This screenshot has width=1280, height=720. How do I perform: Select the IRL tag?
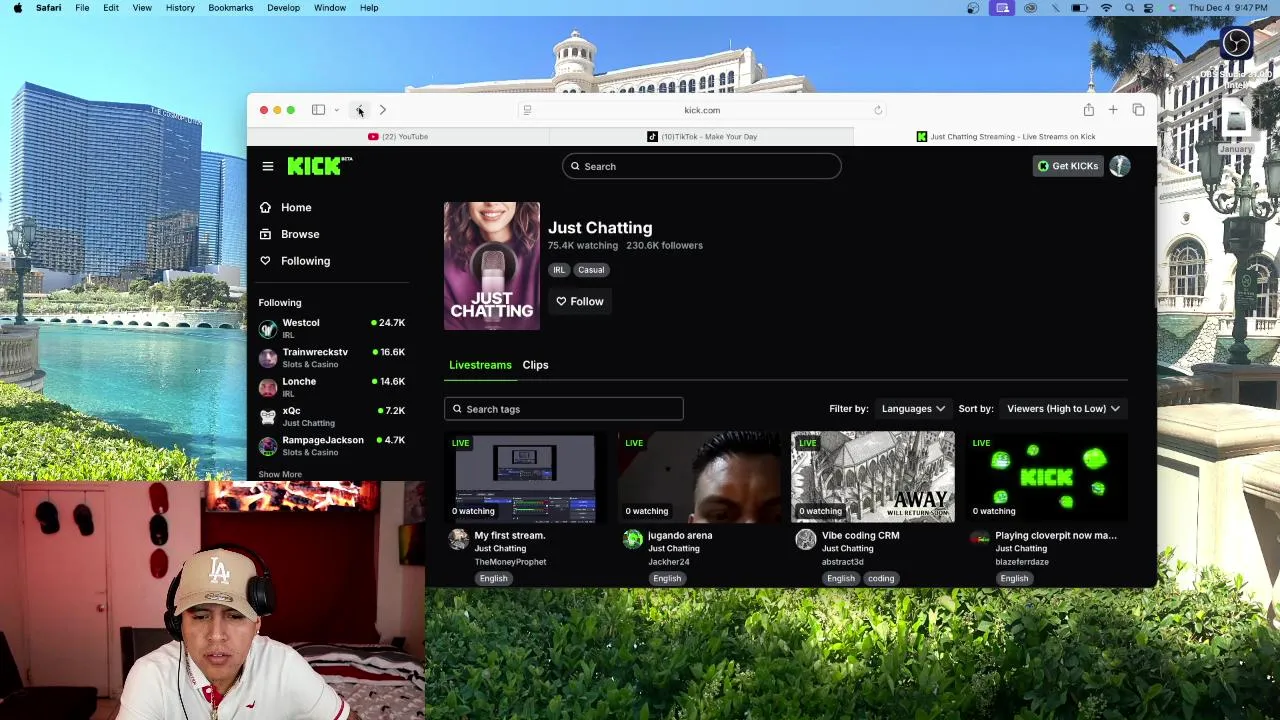point(559,270)
